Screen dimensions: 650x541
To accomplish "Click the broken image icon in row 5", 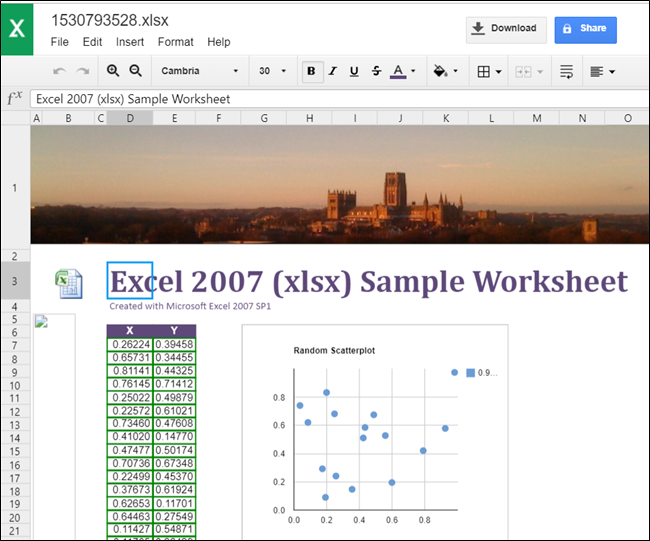I will tap(41, 321).
